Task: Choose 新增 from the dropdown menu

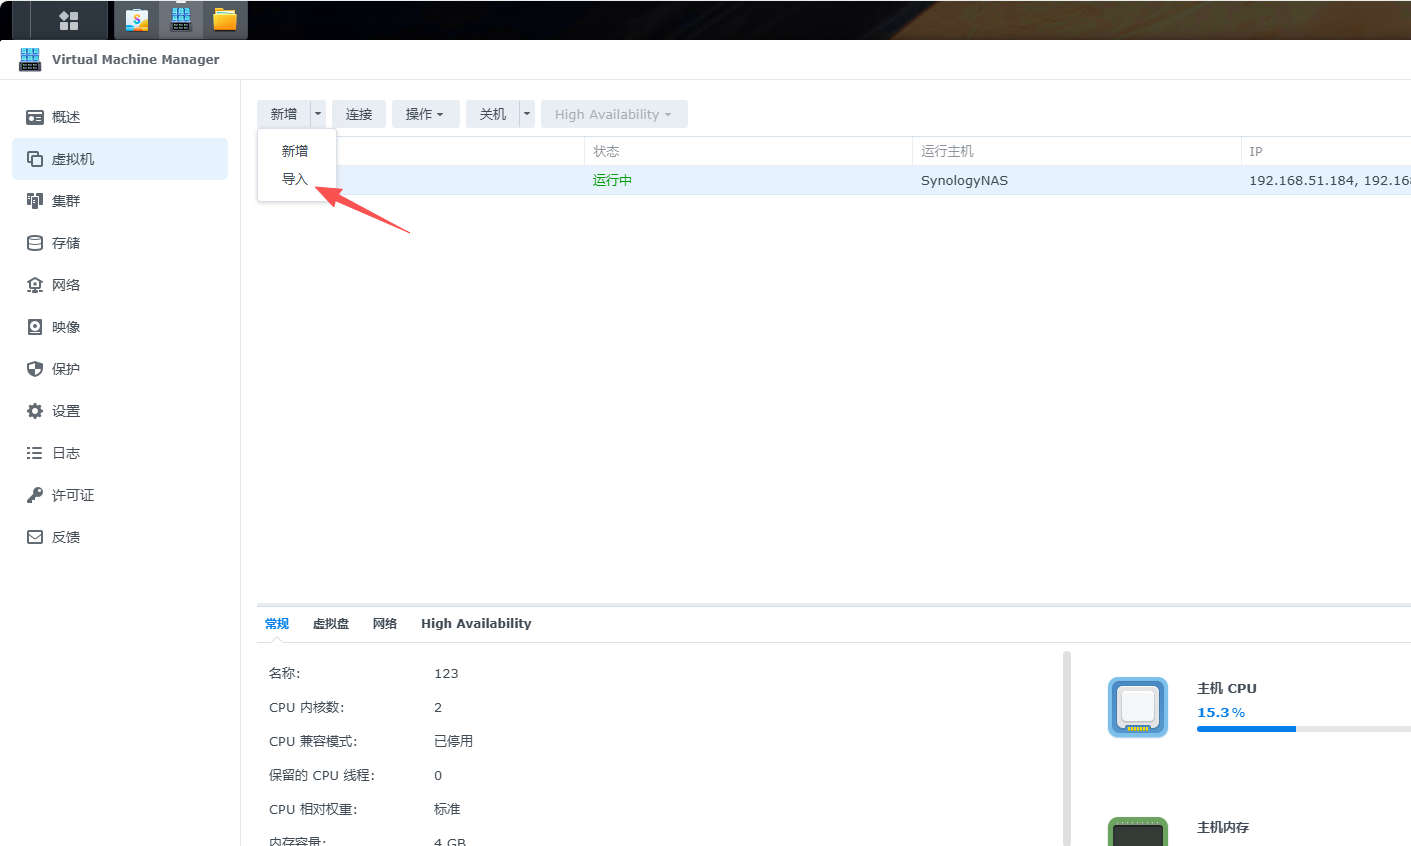Action: 295,150
